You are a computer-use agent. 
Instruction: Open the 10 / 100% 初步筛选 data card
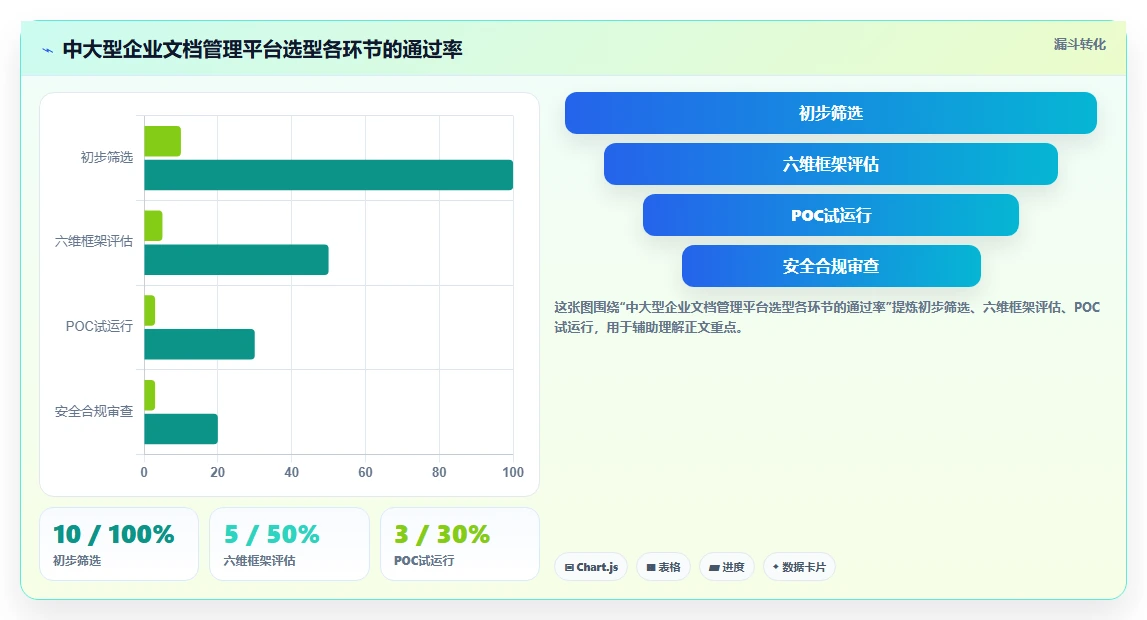point(119,544)
